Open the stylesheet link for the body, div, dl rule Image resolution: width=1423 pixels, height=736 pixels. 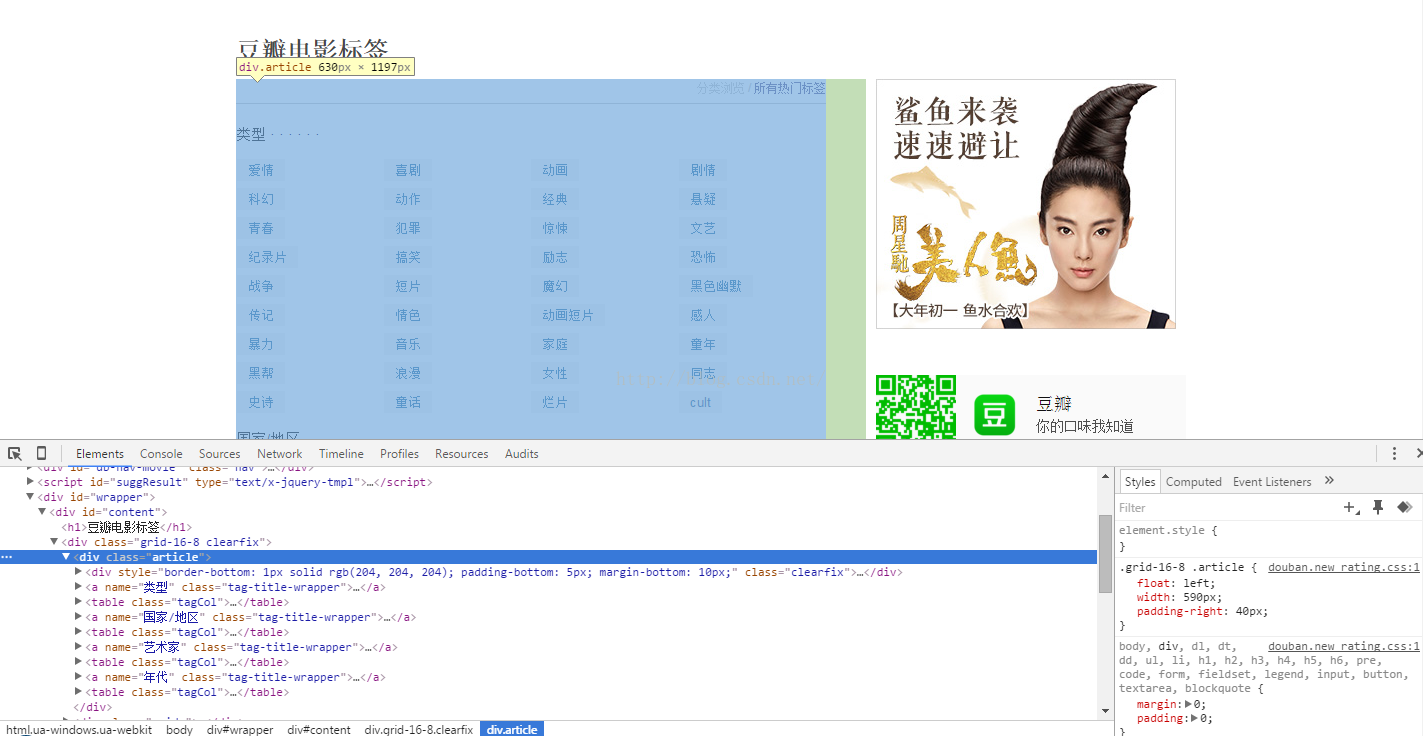[x=1343, y=646]
